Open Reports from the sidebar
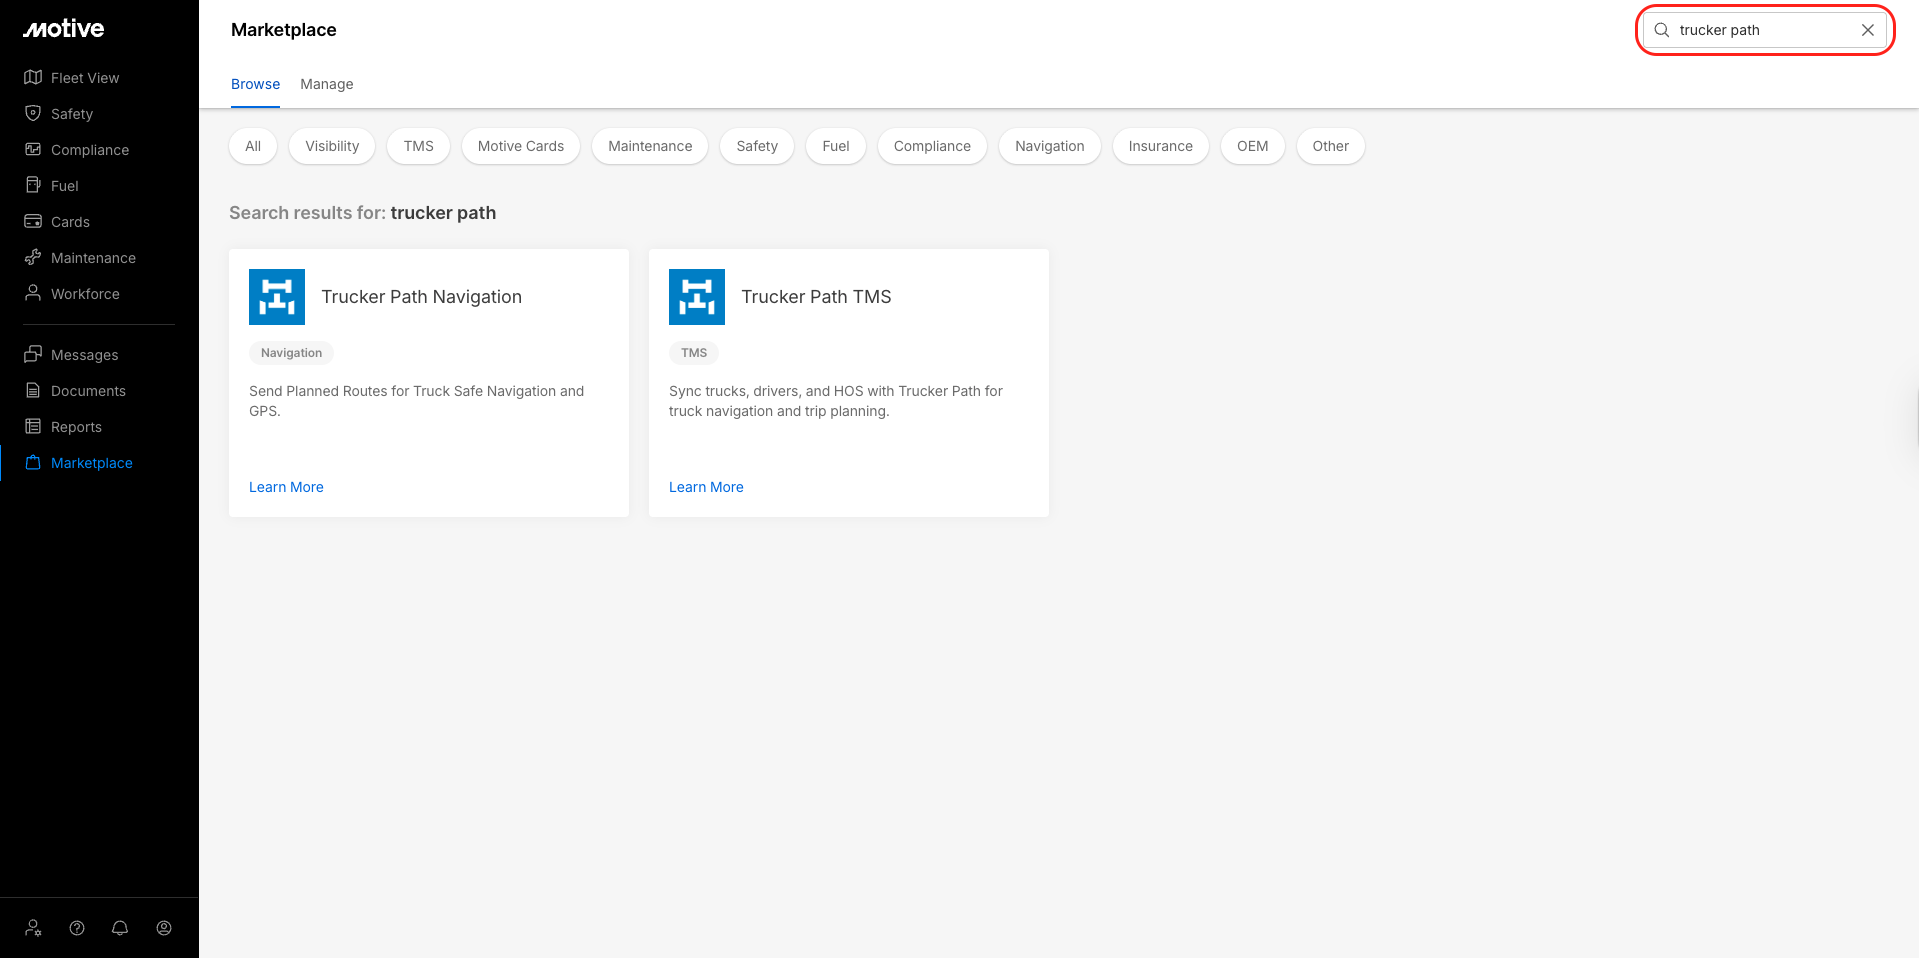The width and height of the screenshot is (1919, 958). 76,427
